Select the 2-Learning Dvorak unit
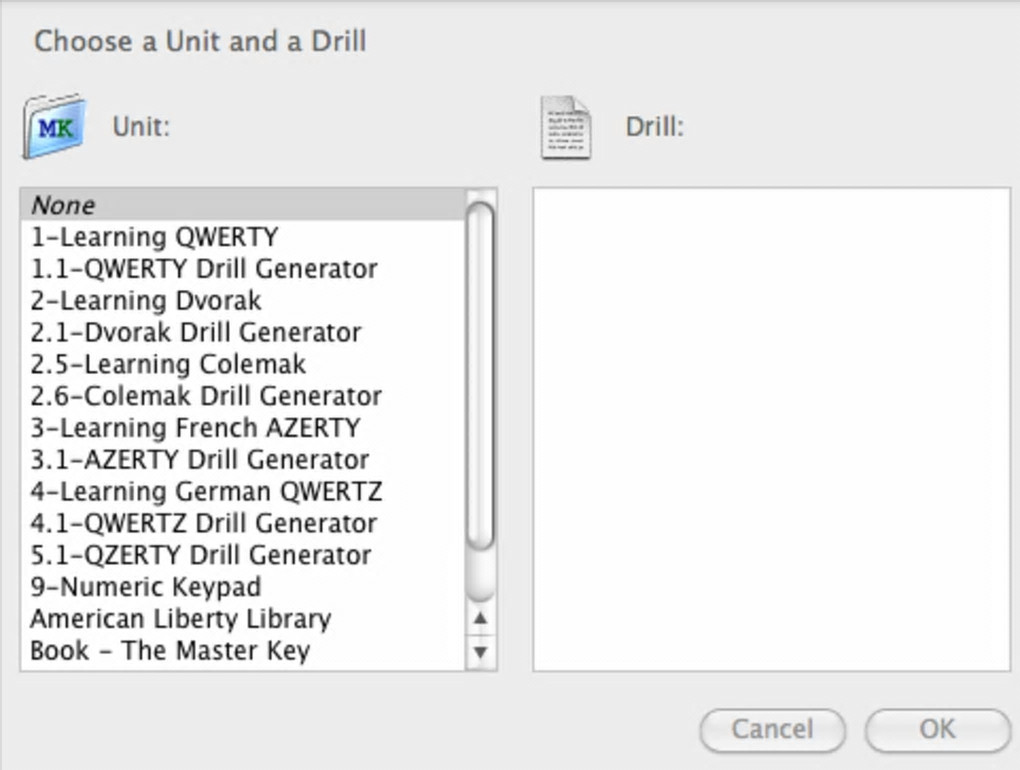Viewport: 1020px width, 770px height. tap(146, 301)
